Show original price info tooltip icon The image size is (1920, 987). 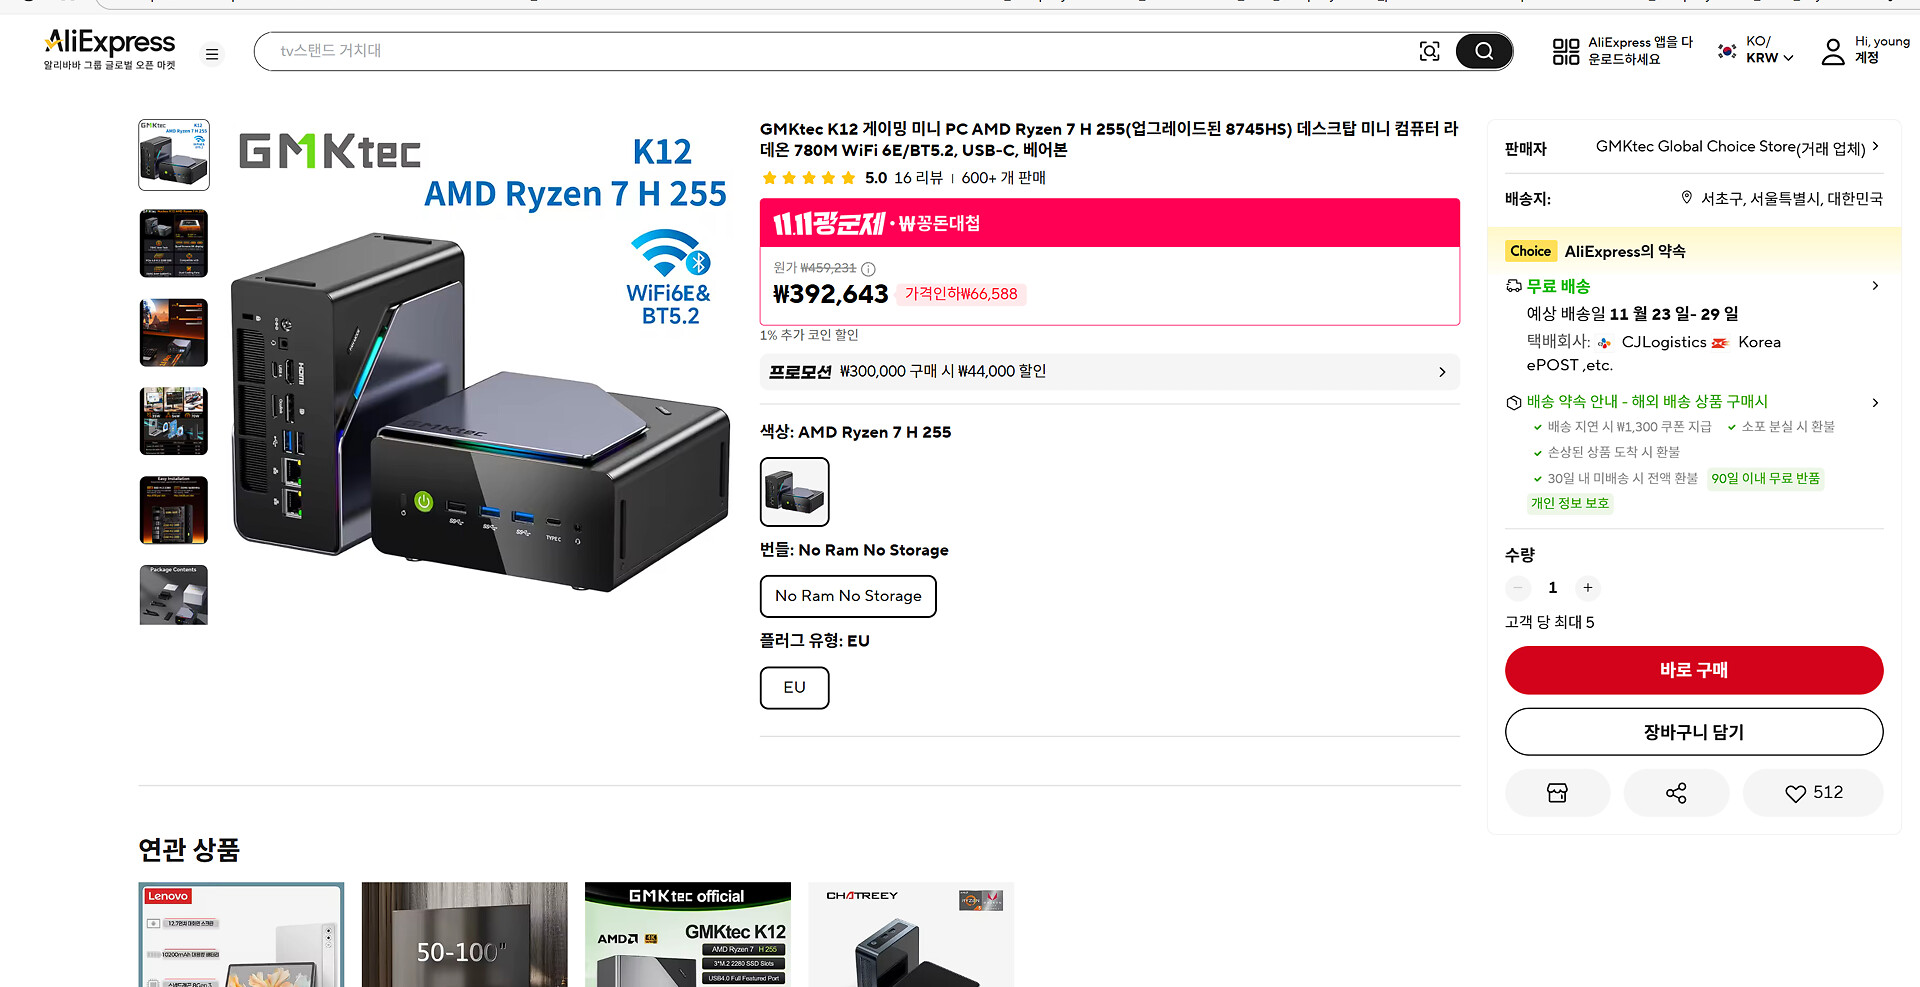868,269
